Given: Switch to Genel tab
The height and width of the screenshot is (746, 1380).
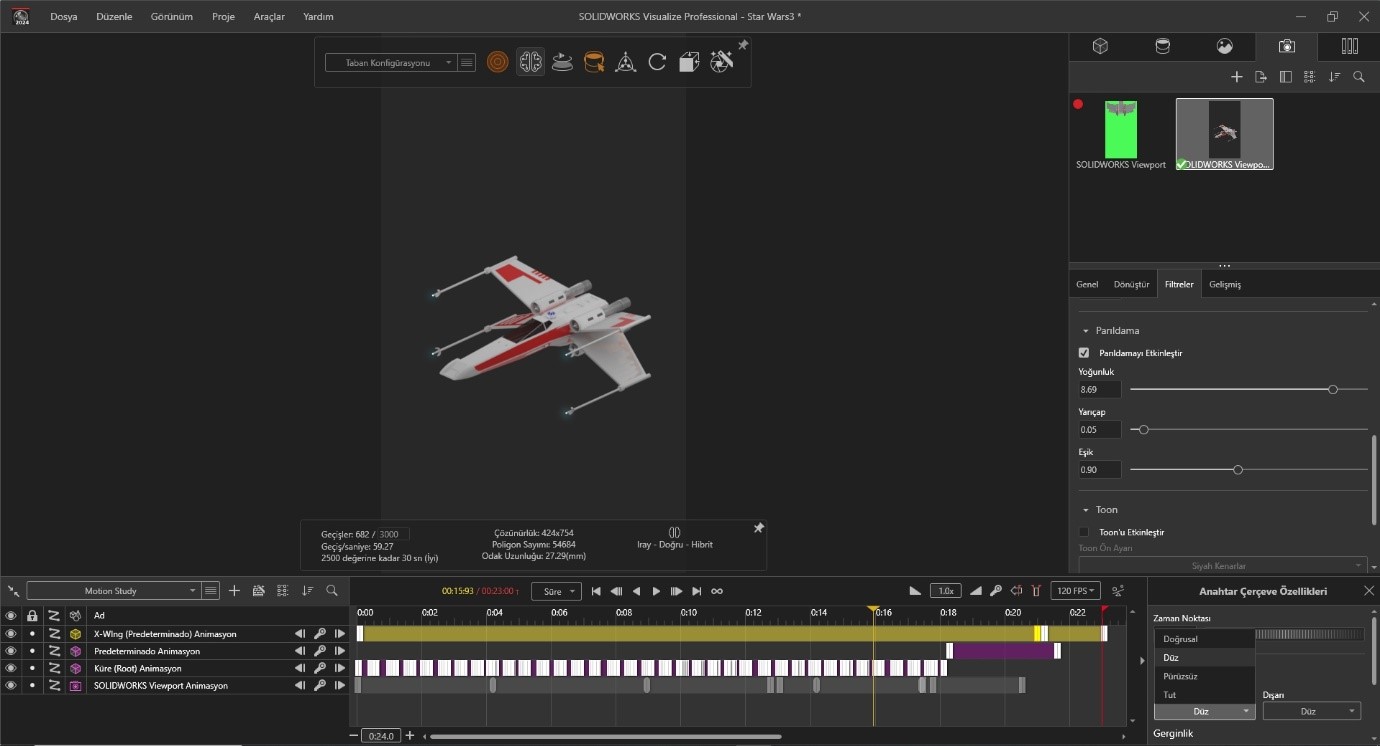Looking at the screenshot, I should [x=1087, y=284].
